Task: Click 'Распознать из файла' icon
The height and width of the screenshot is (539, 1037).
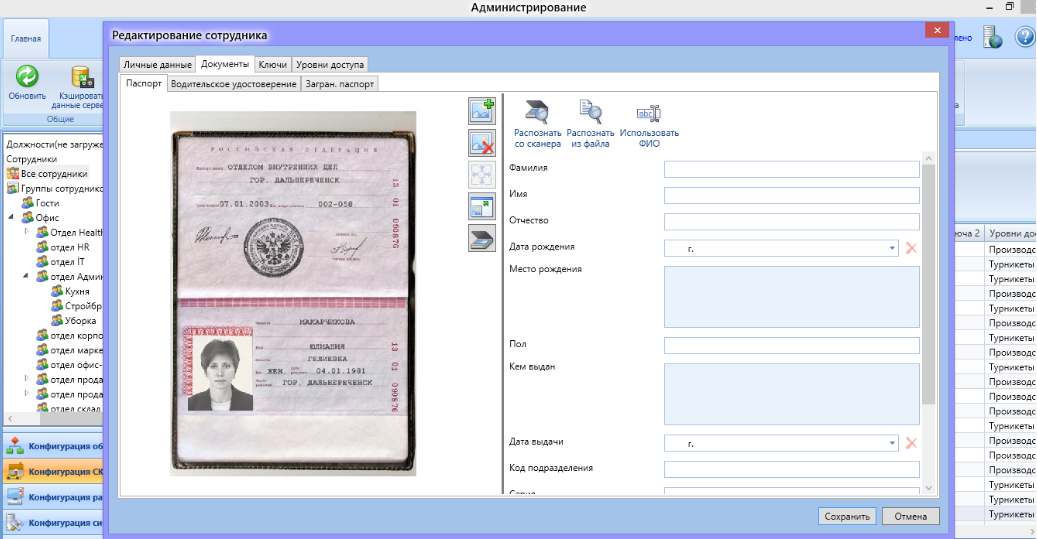Action: point(590,112)
